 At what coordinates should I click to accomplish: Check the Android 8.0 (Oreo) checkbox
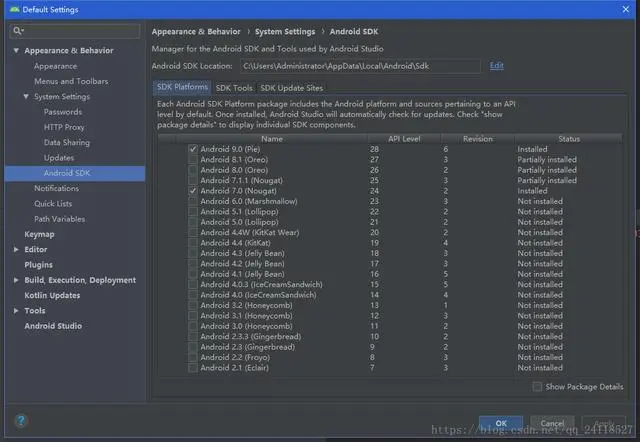point(193,170)
